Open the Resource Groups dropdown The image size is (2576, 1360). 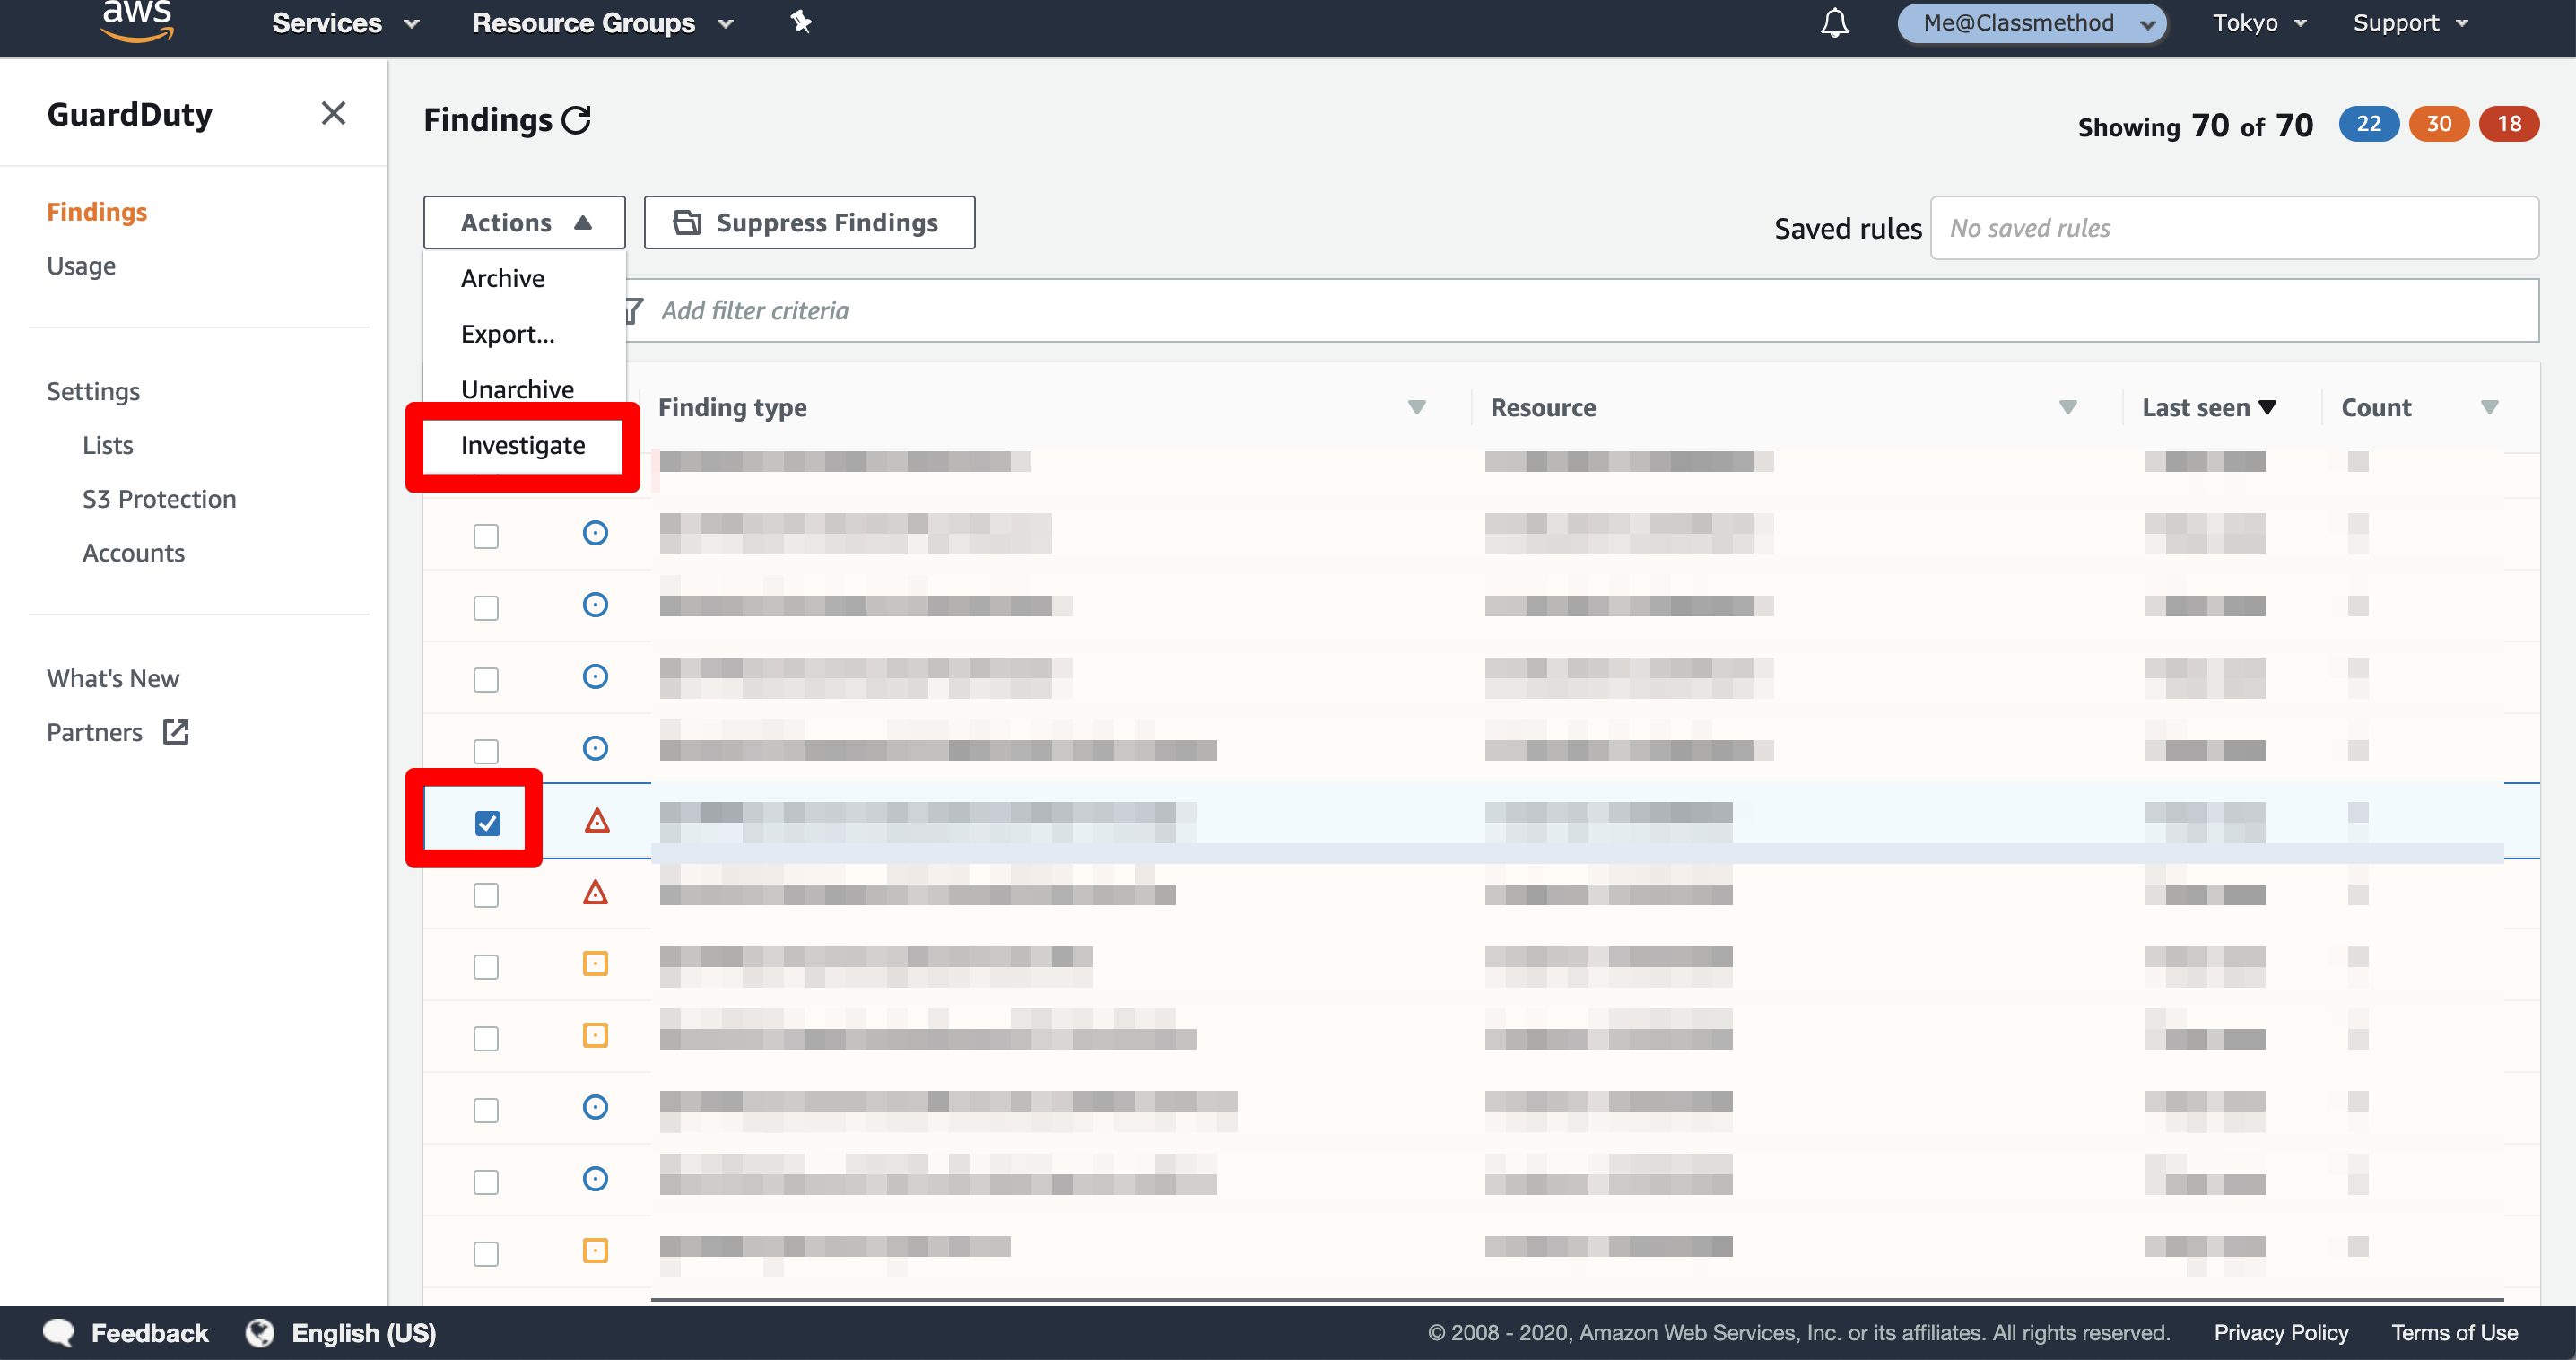[x=602, y=23]
